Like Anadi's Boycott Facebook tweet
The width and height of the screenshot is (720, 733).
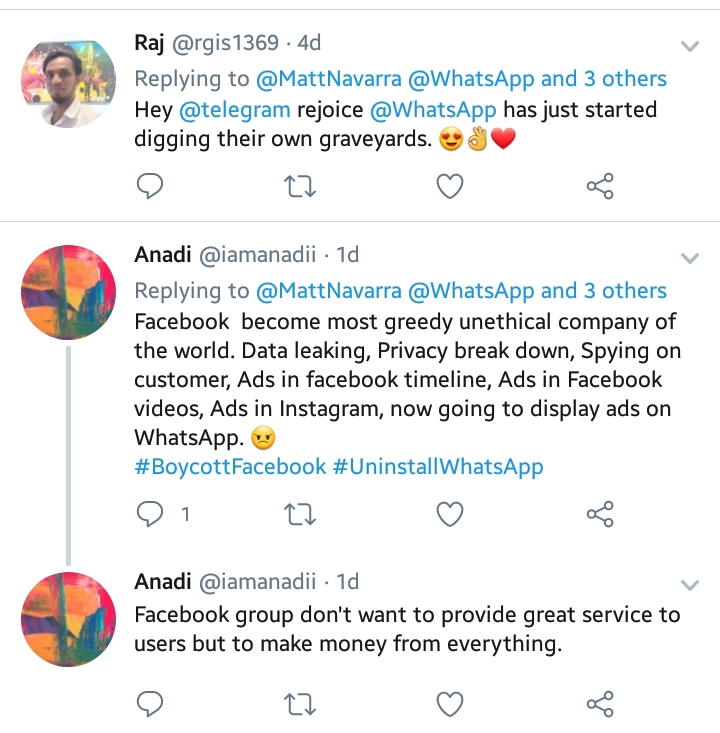coord(451,514)
